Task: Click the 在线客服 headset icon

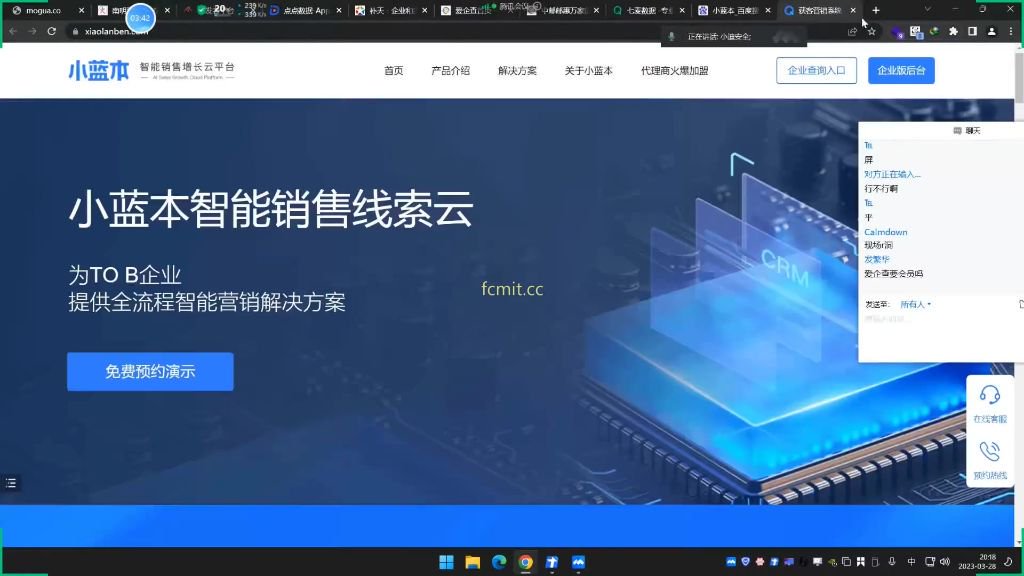Action: [x=989, y=395]
